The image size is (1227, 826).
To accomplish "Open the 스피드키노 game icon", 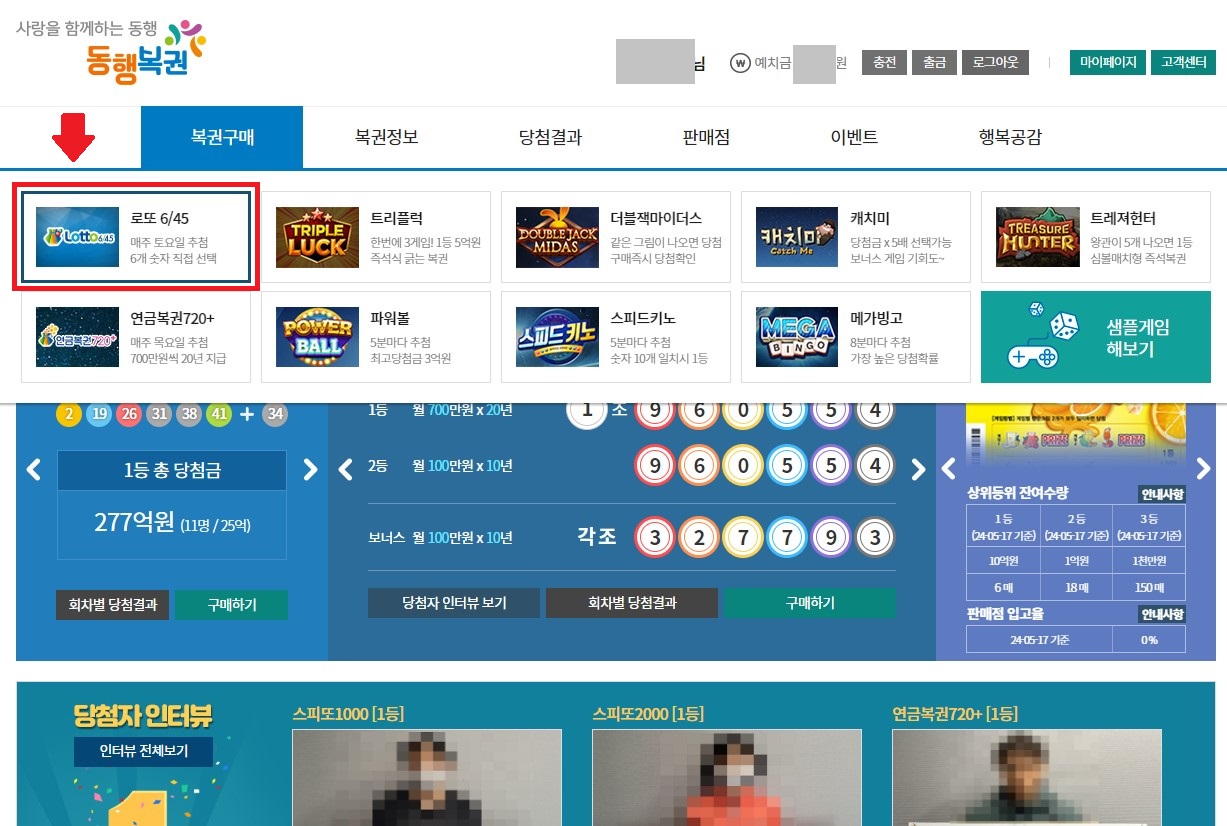I will click(x=557, y=337).
